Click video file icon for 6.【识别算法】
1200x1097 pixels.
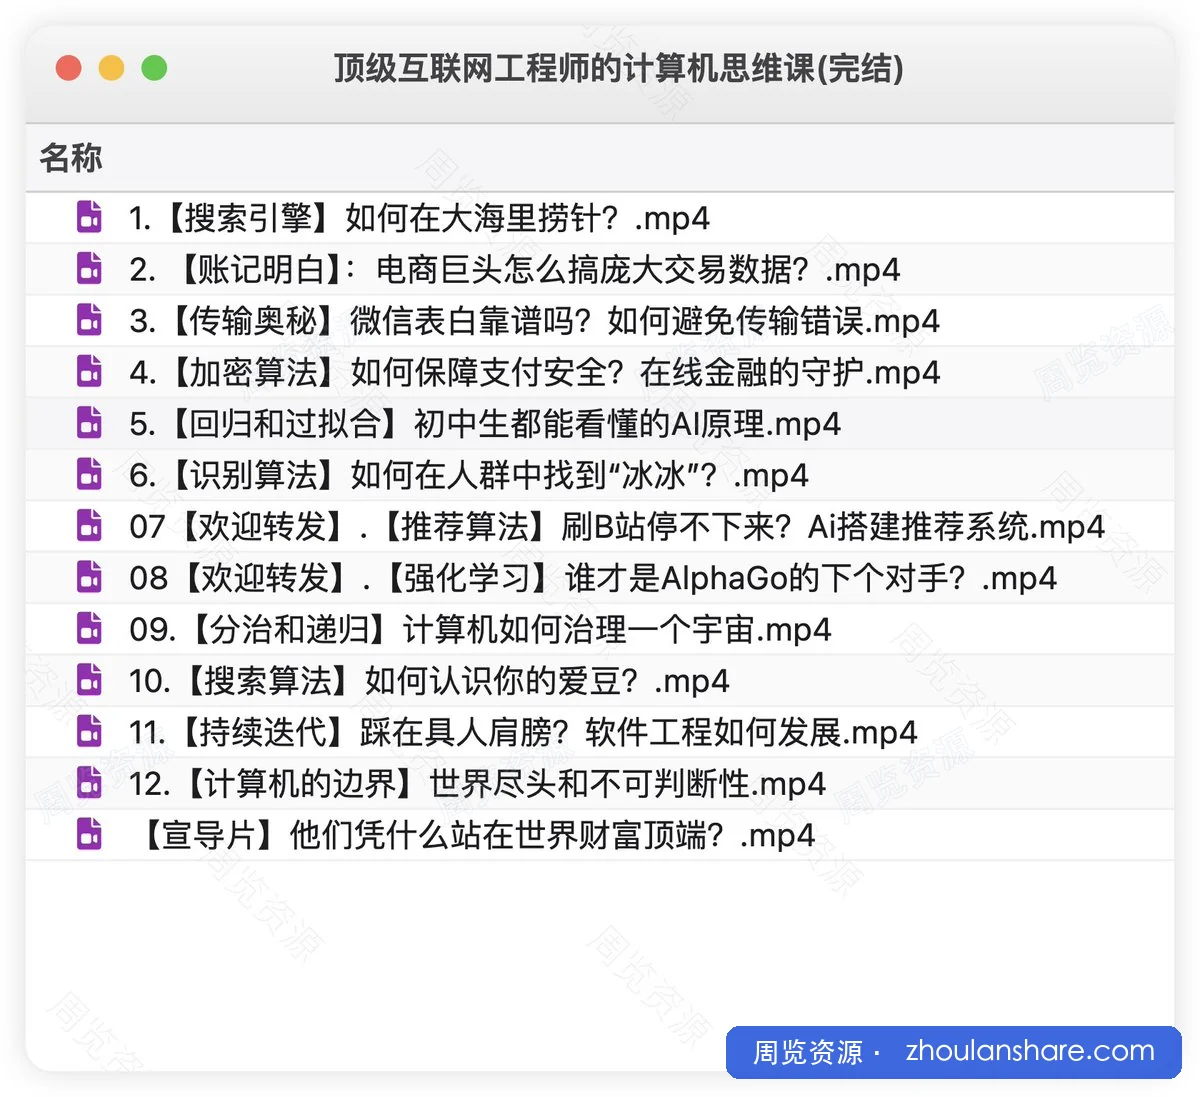click(90, 474)
